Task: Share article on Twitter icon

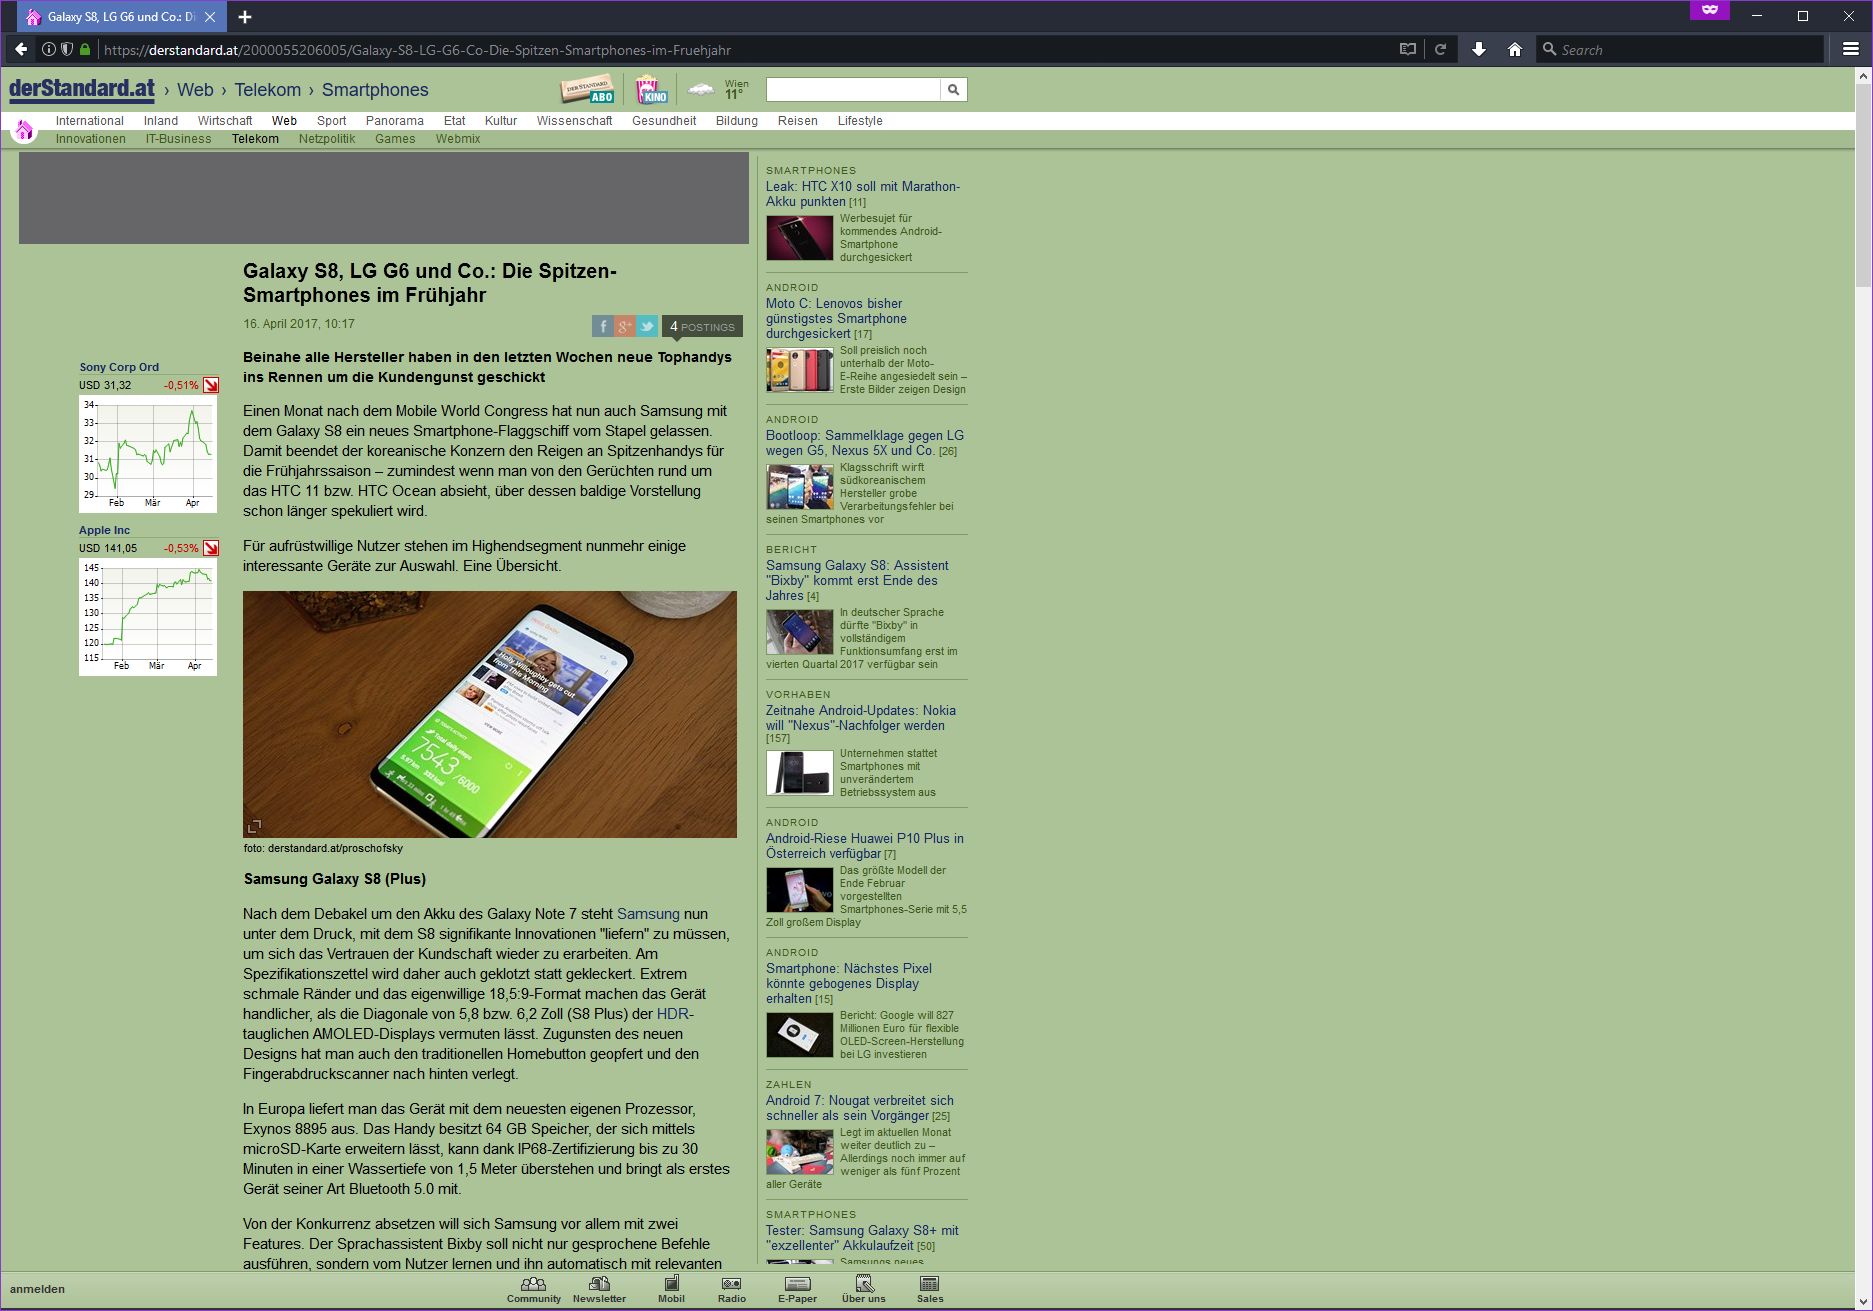Action: tap(647, 326)
